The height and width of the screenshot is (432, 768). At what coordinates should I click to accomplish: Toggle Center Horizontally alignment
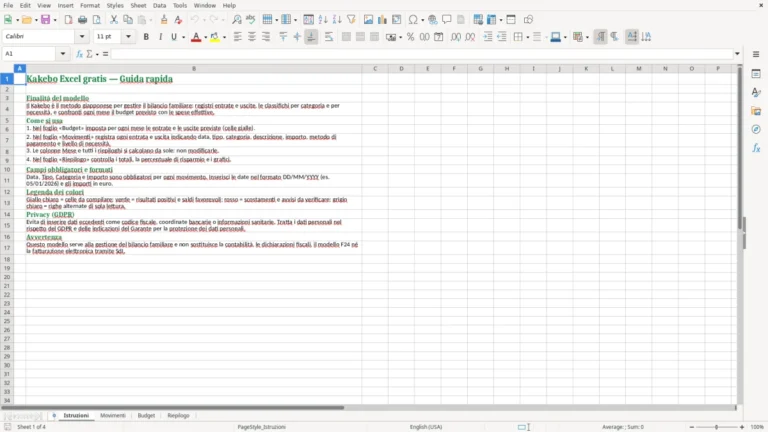(x=252, y=37)
